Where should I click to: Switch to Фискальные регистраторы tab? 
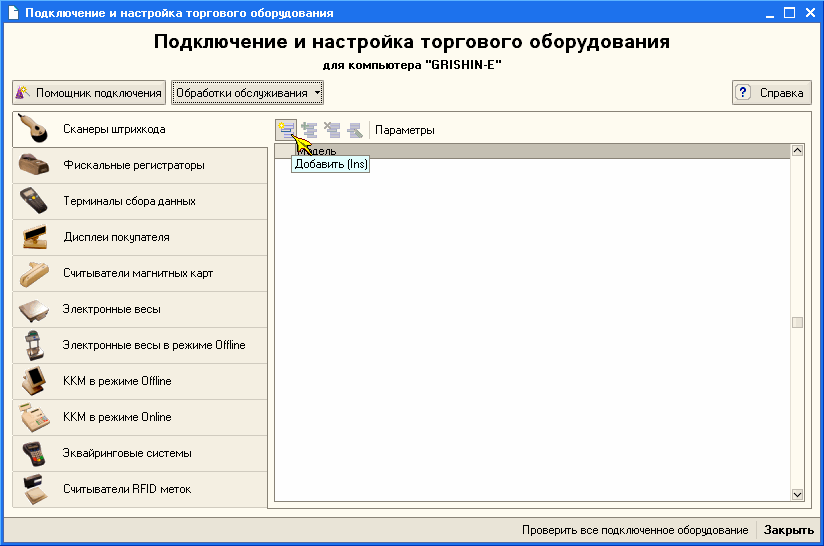(140, 166)
